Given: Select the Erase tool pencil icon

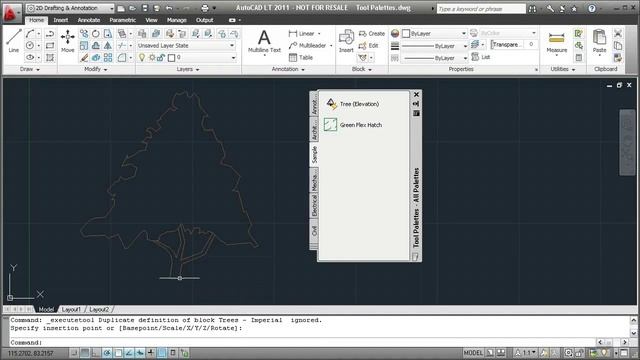Looking at the screenshot, I should 84,58.
